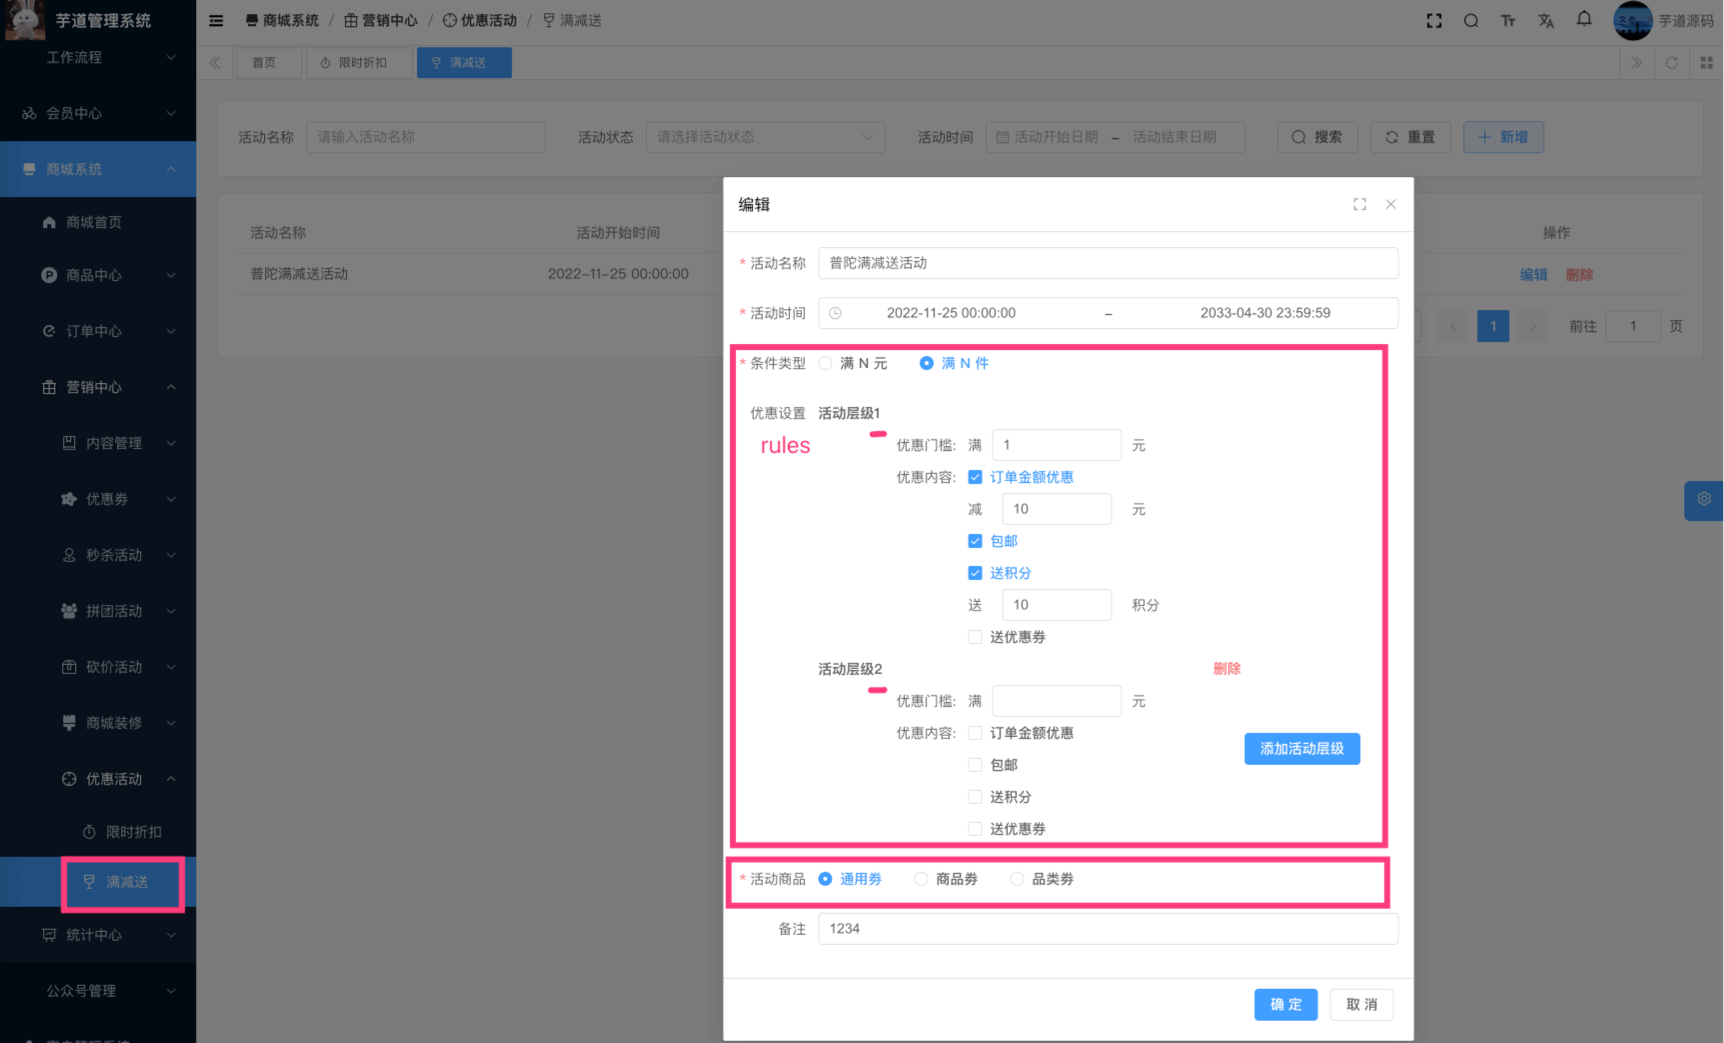Image resolution: width=1724 pixels, height=1043 pixels.
Task: Expand the 统计中心 sidebar menu
Action: point(98,935)
